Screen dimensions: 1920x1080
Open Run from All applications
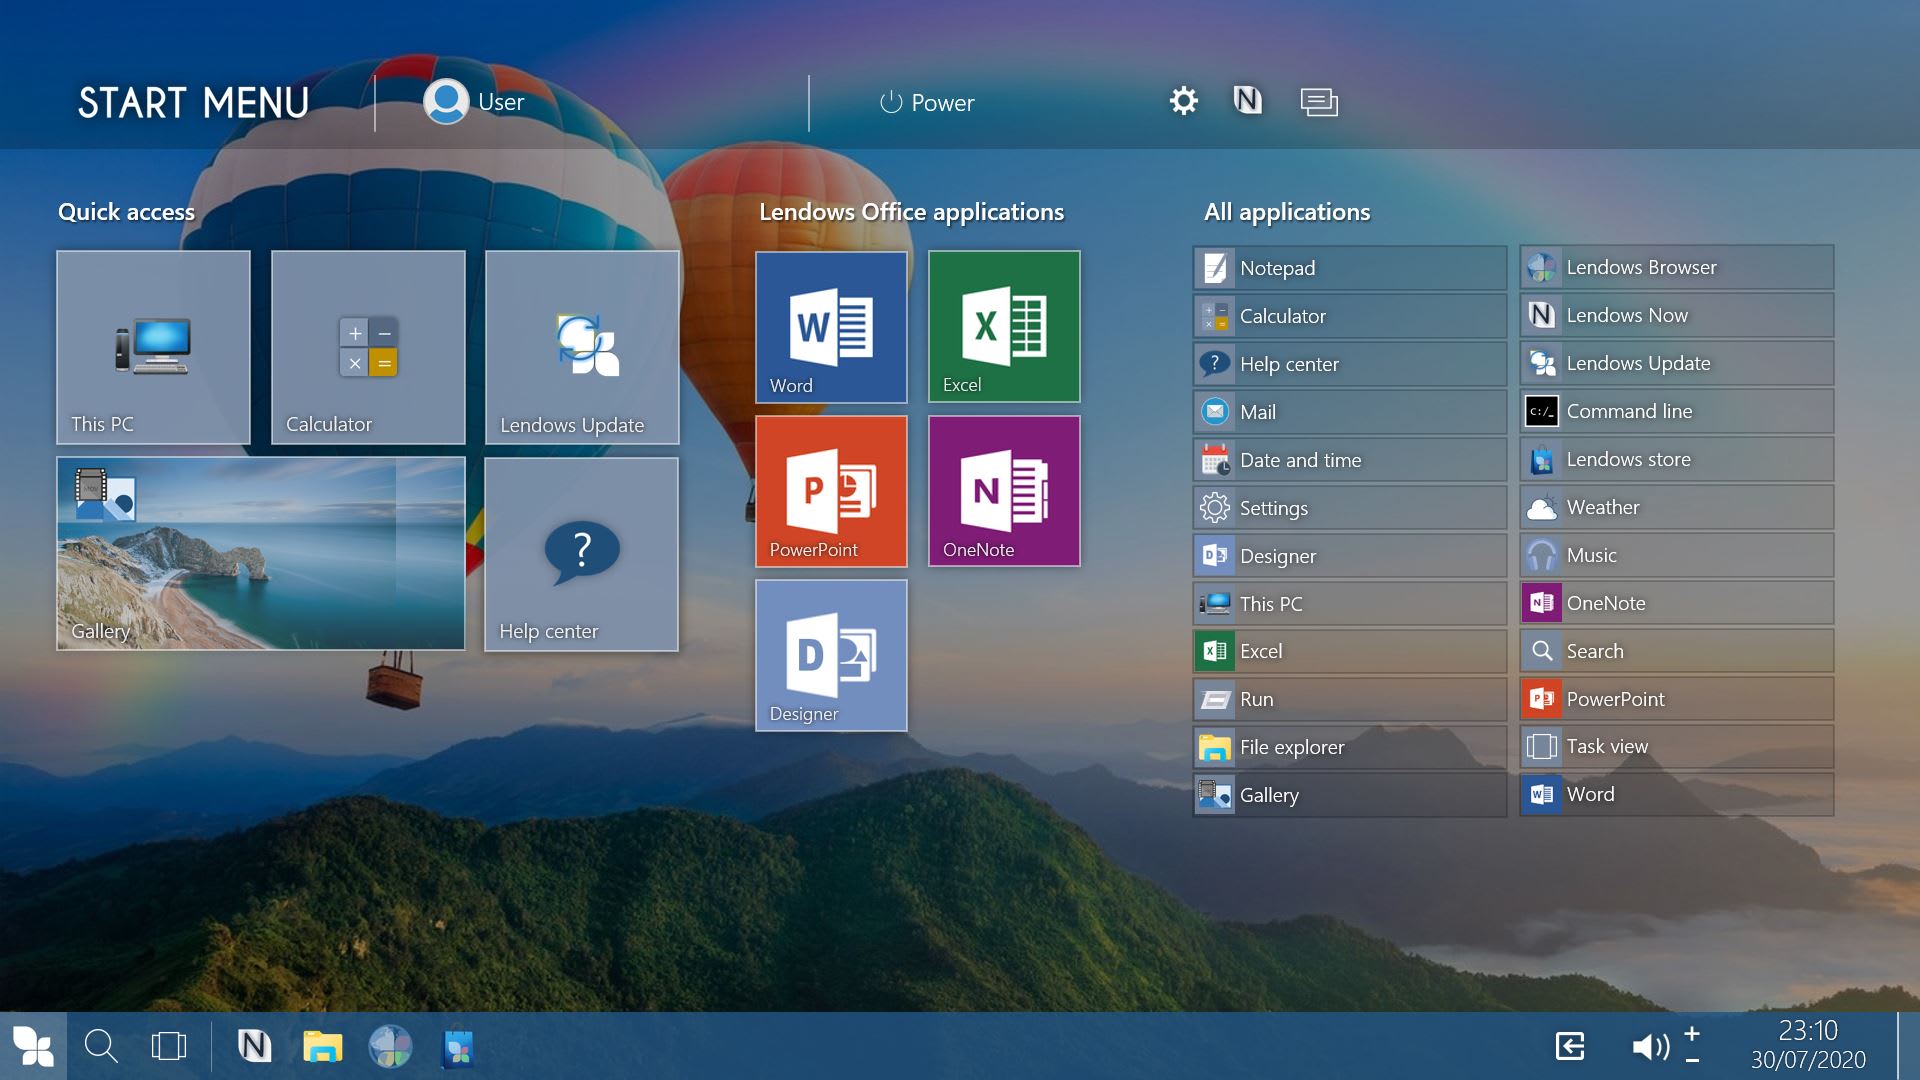point(1350,699)
